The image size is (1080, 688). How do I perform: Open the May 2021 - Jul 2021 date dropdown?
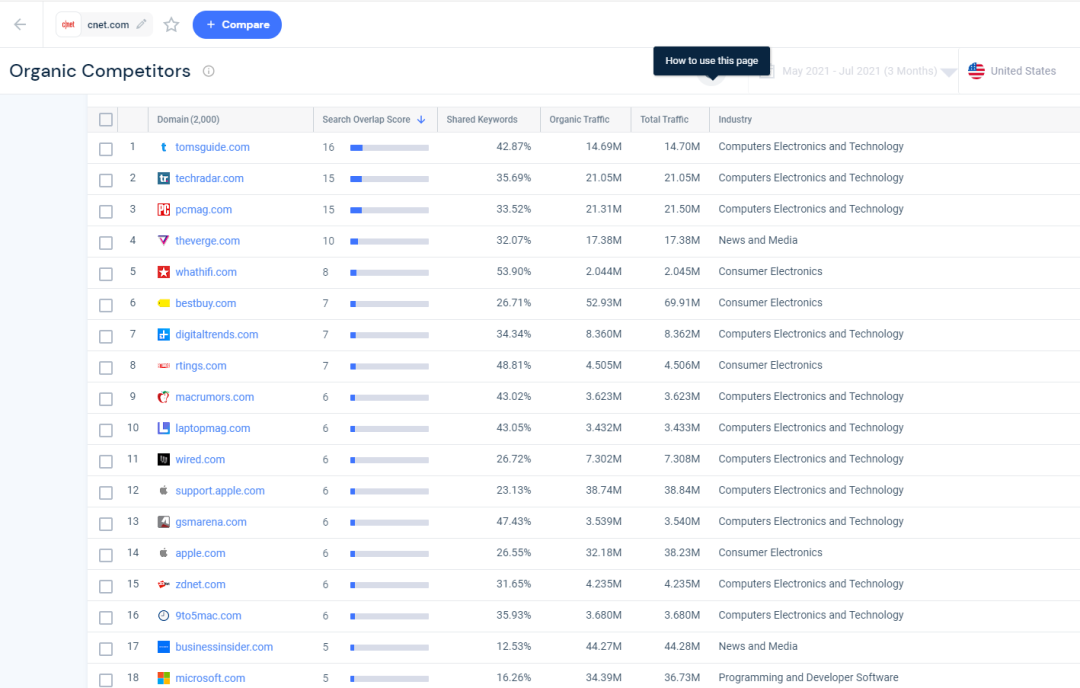pyautogui.click(x=858, y=71)
